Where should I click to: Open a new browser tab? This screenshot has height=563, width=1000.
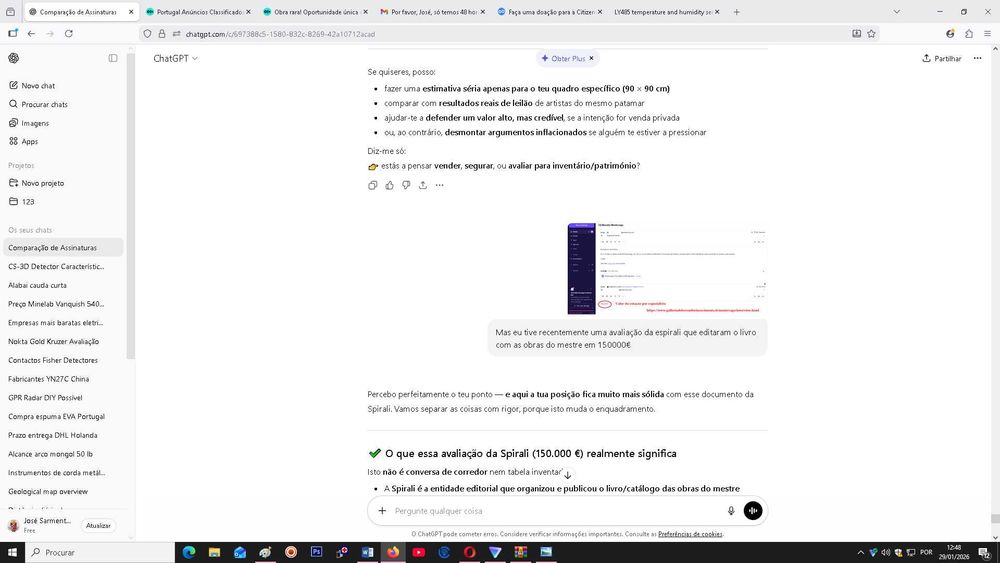click(x=737, y=12)
